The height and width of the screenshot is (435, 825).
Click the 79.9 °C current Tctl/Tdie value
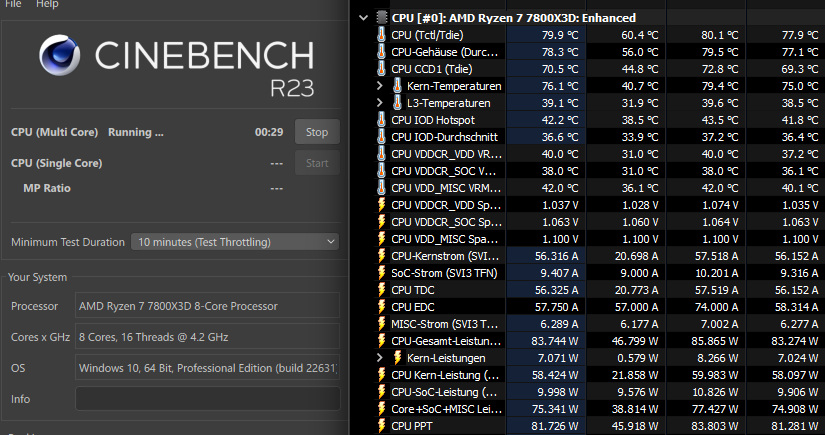pyautogui.click(x=560, y=35)
